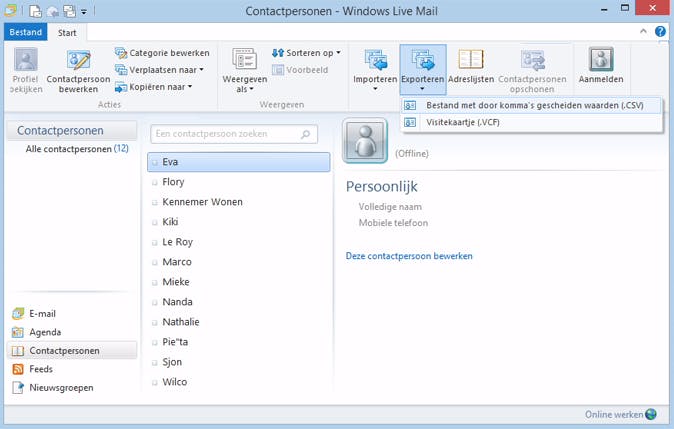Click the Verplaatsen naar icon
Image resolution: width=674 pixels, height=429 pixels.
pyautogui.click(x=121, y=70)
